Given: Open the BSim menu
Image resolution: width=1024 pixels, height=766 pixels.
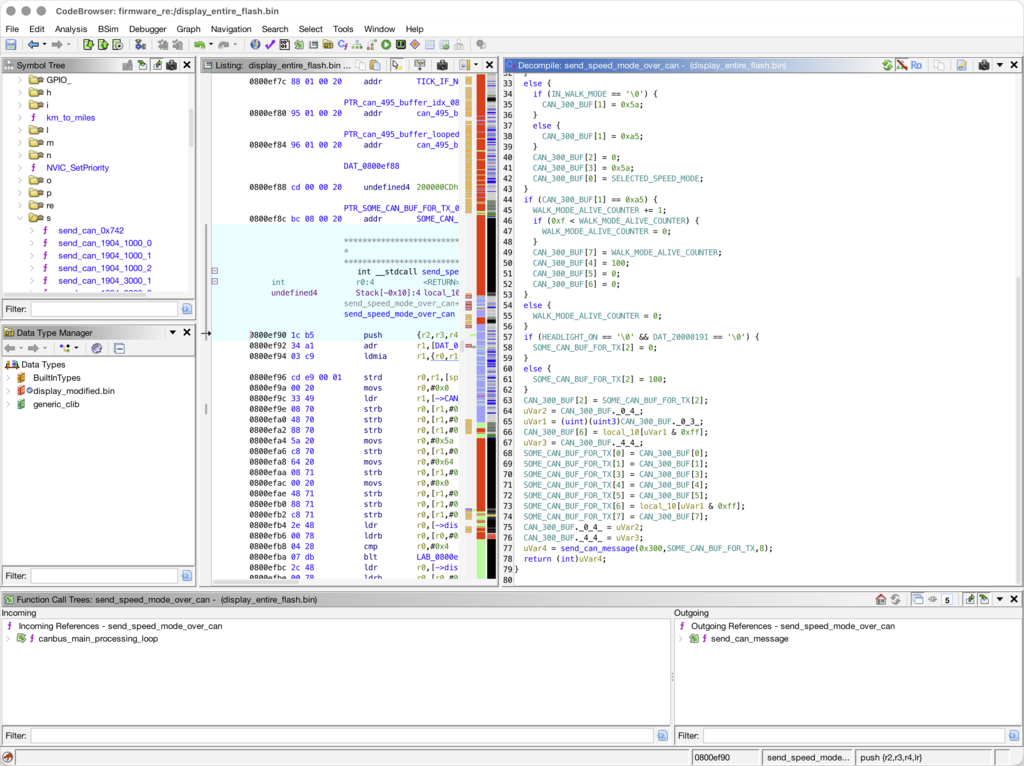Looking at the screenshot, I should tap(108, 29).
